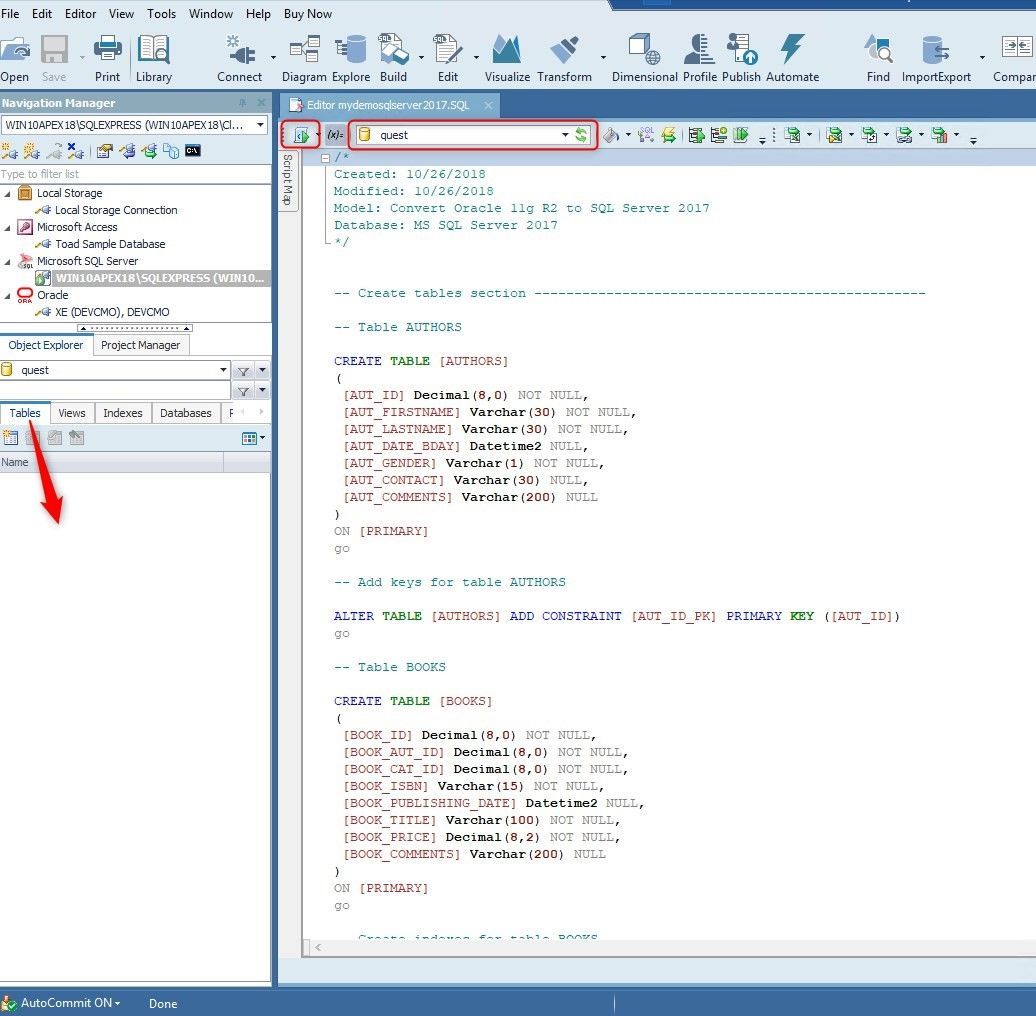Click the first new connection icon in Navigation Manager
Image resolution: width=1036 pixels, height=1016 pixels.
point(9,151)
